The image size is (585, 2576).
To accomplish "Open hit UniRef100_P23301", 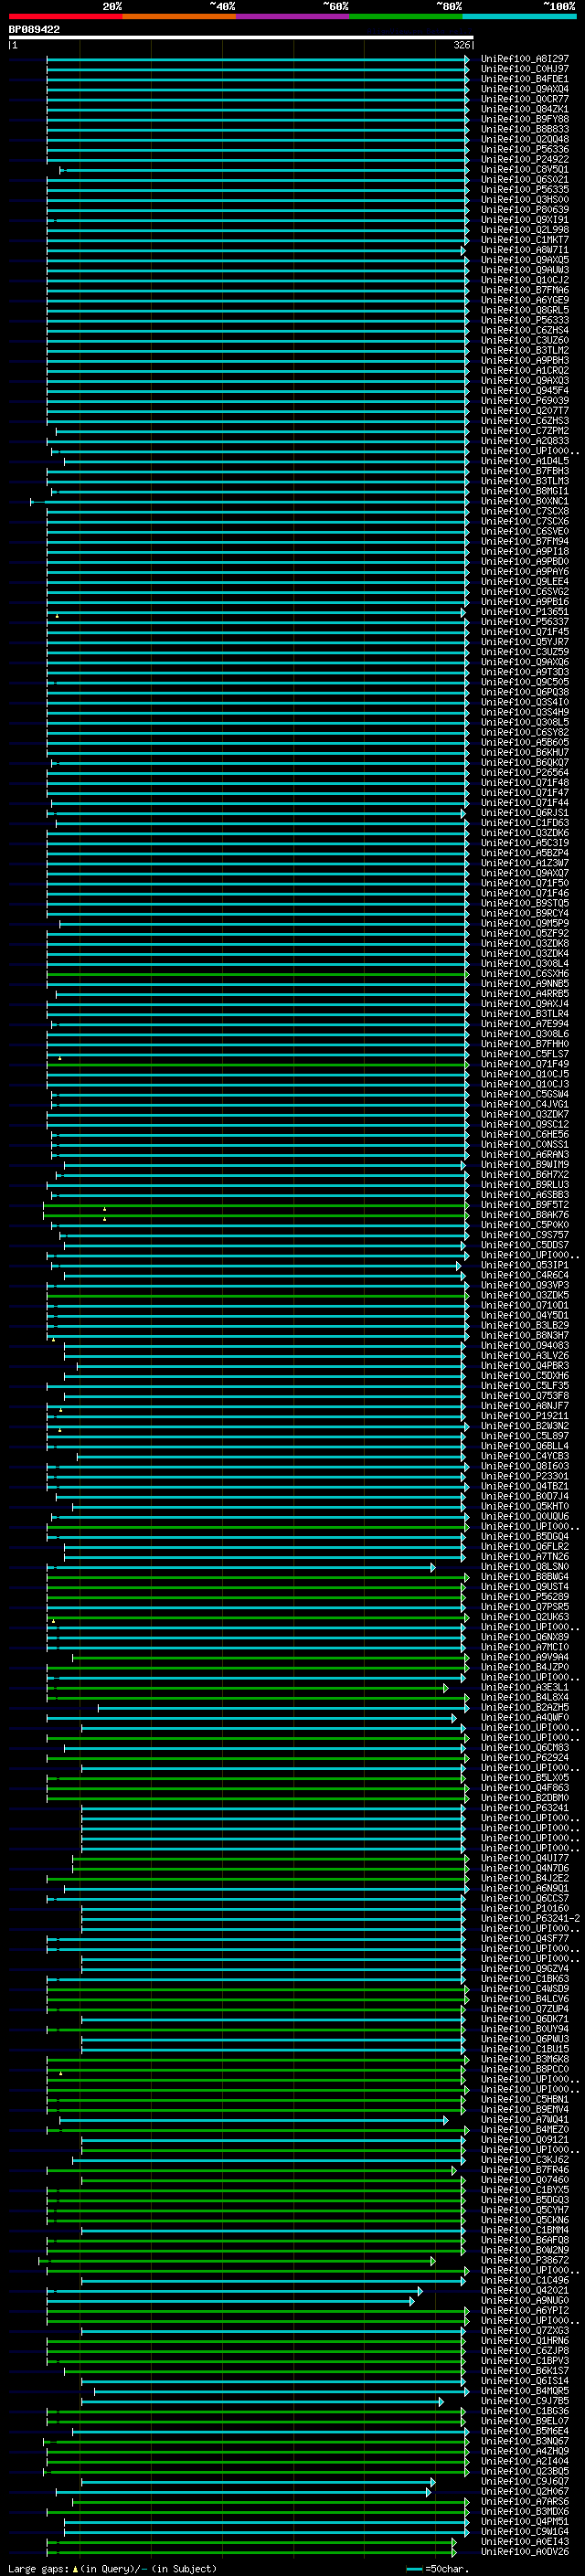I will (525, 1476).
